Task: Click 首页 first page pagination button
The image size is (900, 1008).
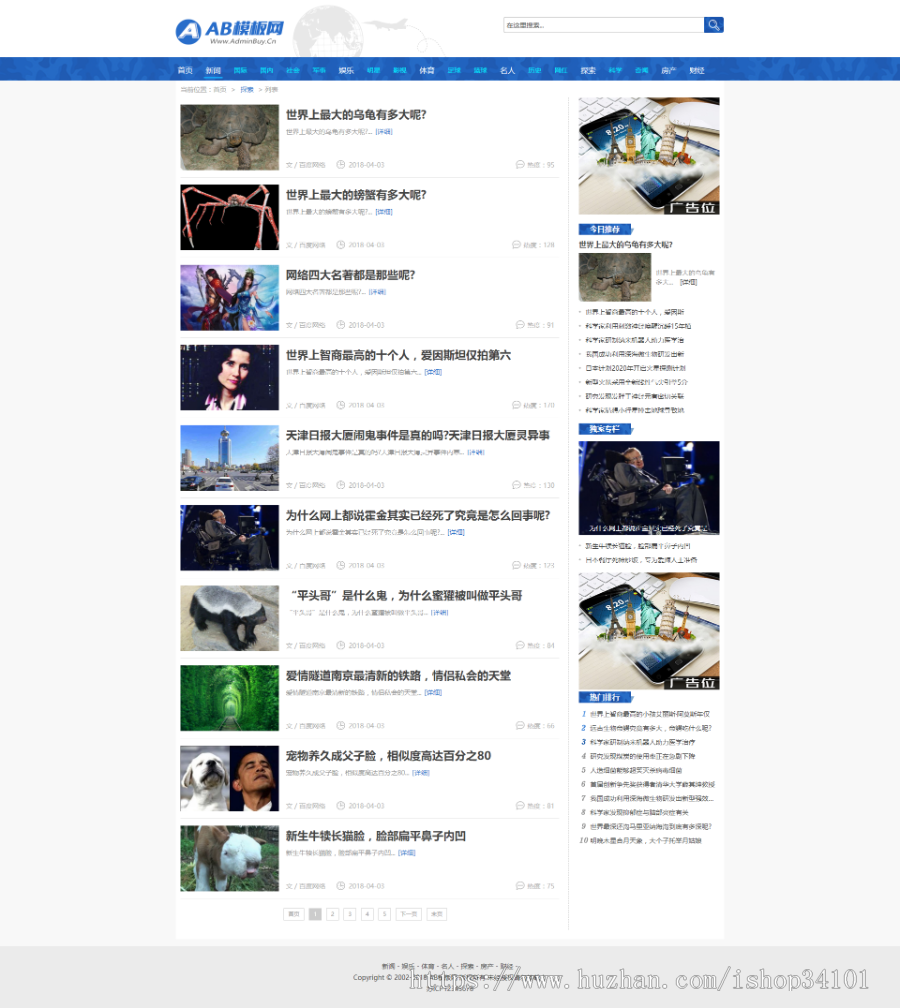Action: coord(294,914)
